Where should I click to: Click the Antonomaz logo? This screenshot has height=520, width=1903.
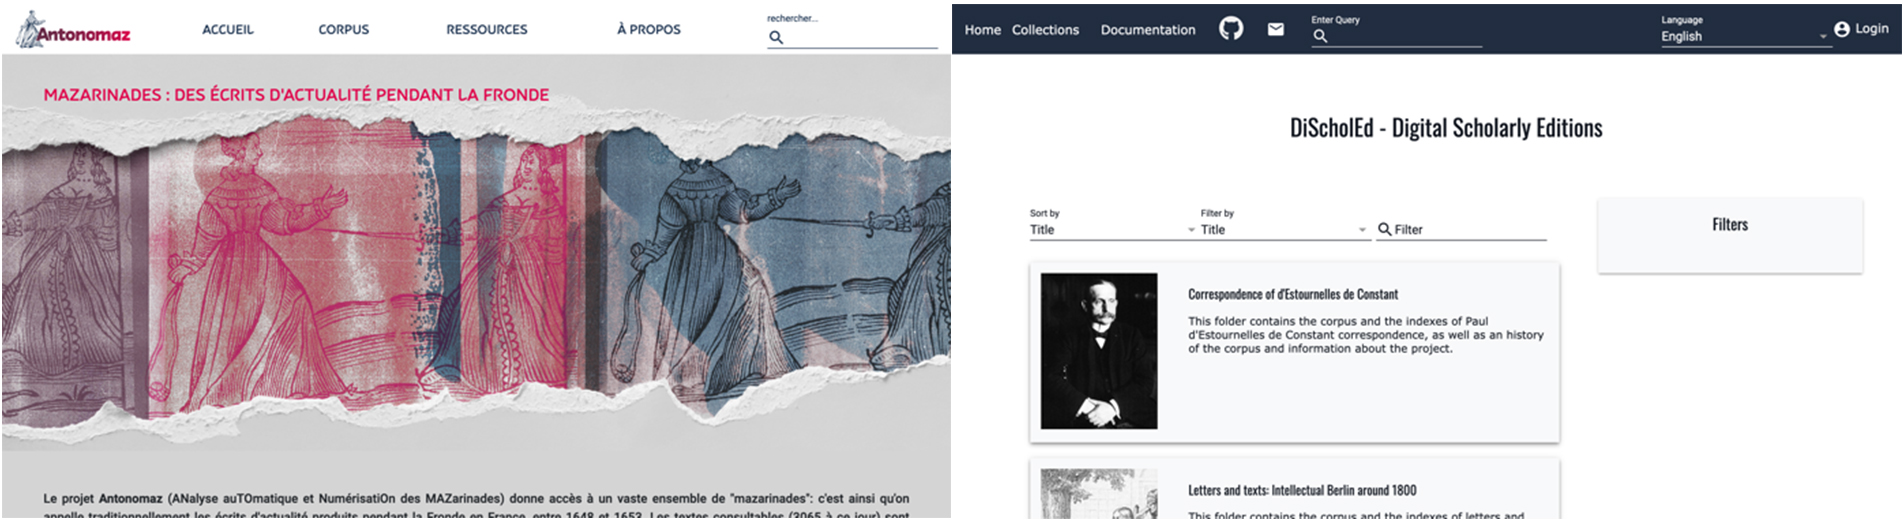73,30
